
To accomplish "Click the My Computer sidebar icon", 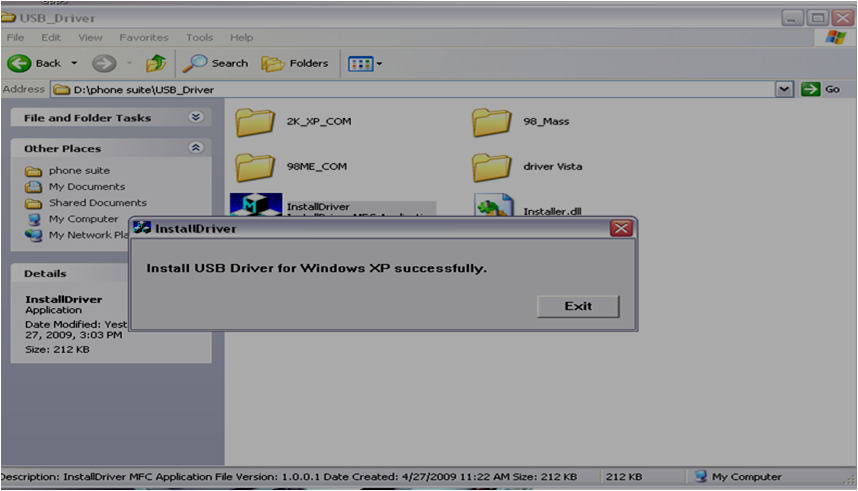I will click(34, 219).
